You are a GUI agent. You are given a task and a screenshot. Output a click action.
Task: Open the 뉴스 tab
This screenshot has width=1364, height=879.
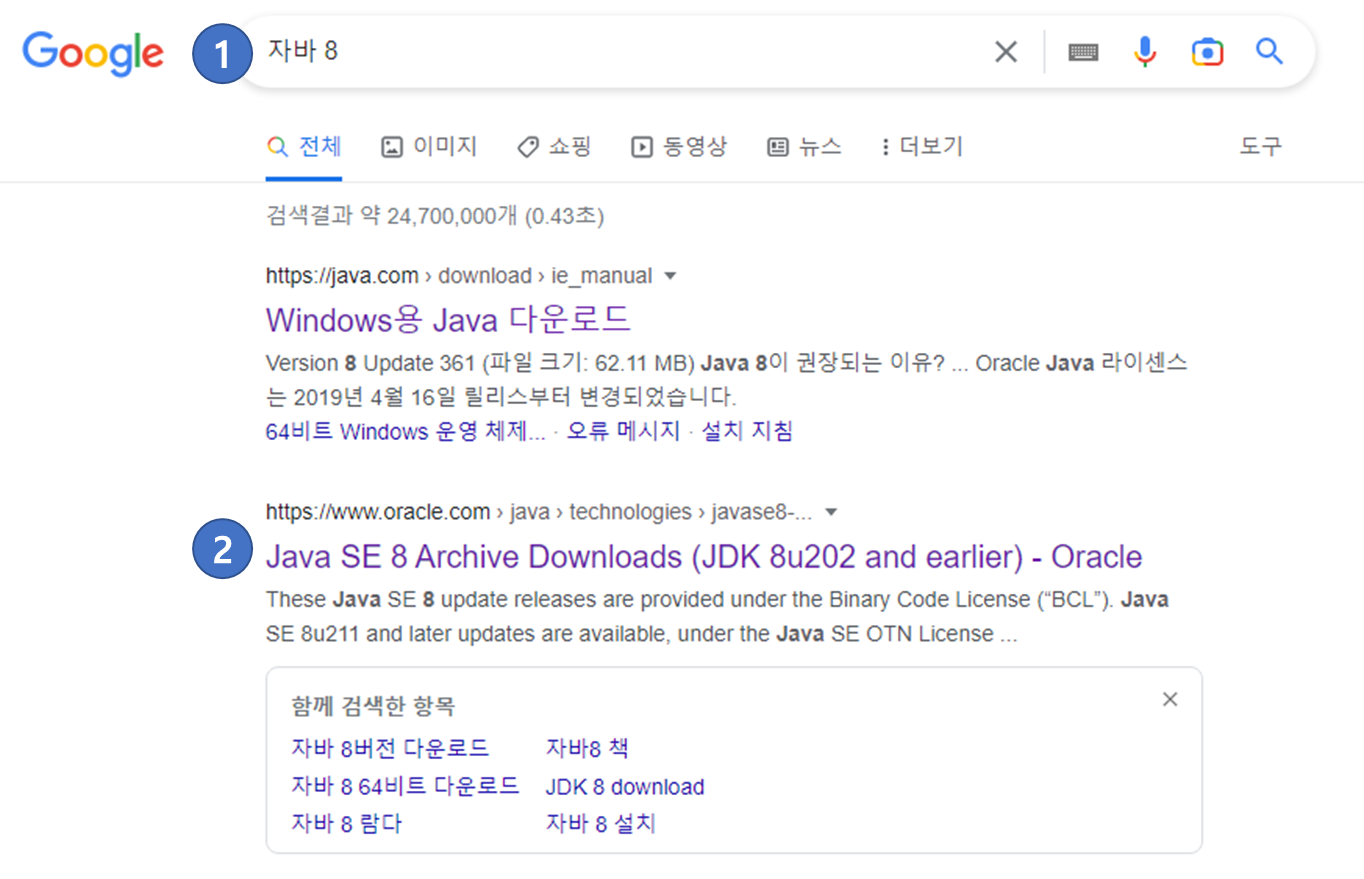pyautogui.click(x=803, y=147)
